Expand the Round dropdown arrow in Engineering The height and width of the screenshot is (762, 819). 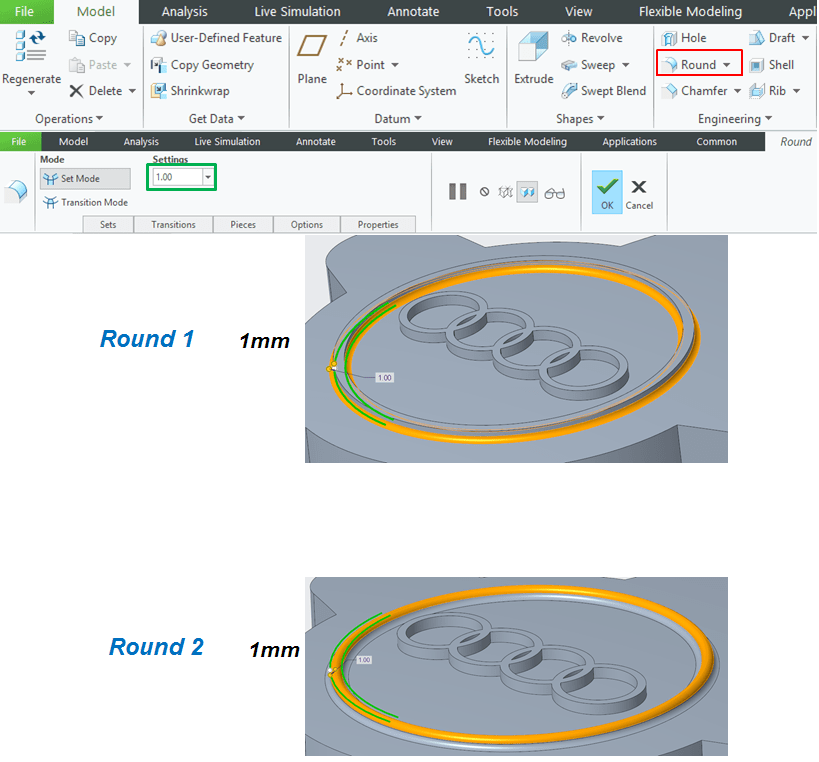coord(726,65)
